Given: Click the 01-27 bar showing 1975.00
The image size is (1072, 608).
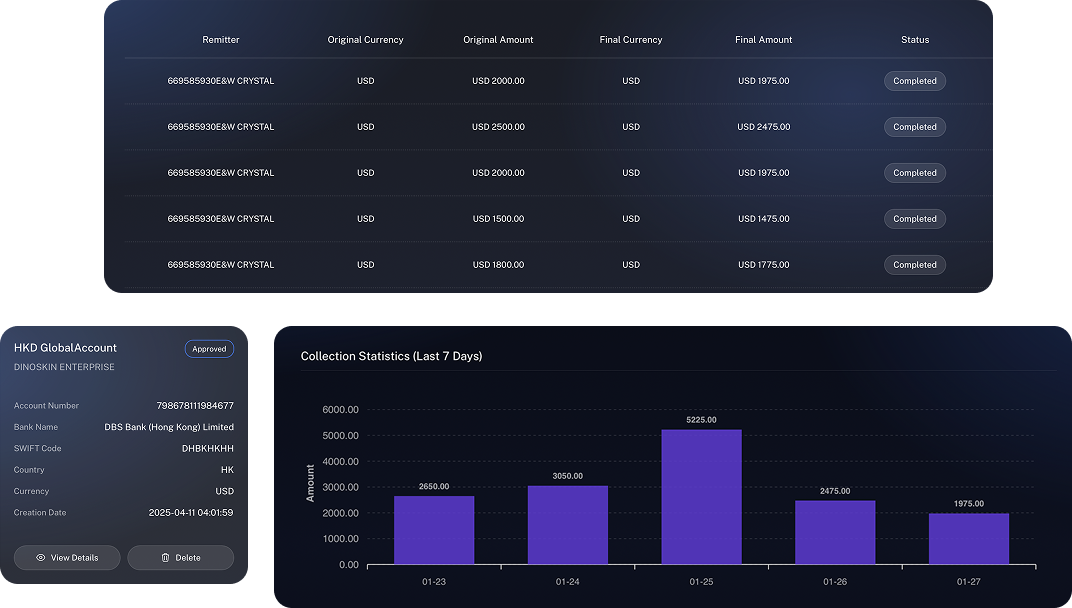Looking at the screenshot, I should [968, 539].
